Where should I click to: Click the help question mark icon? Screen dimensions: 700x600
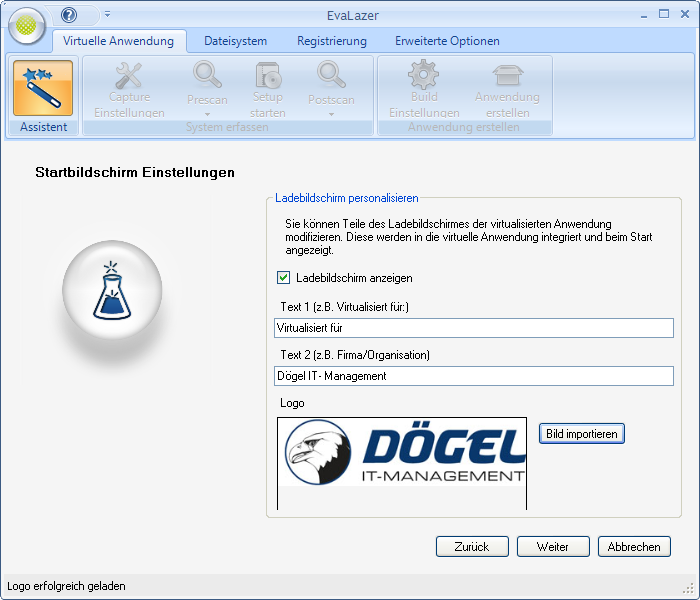click(x=69, y=15)
